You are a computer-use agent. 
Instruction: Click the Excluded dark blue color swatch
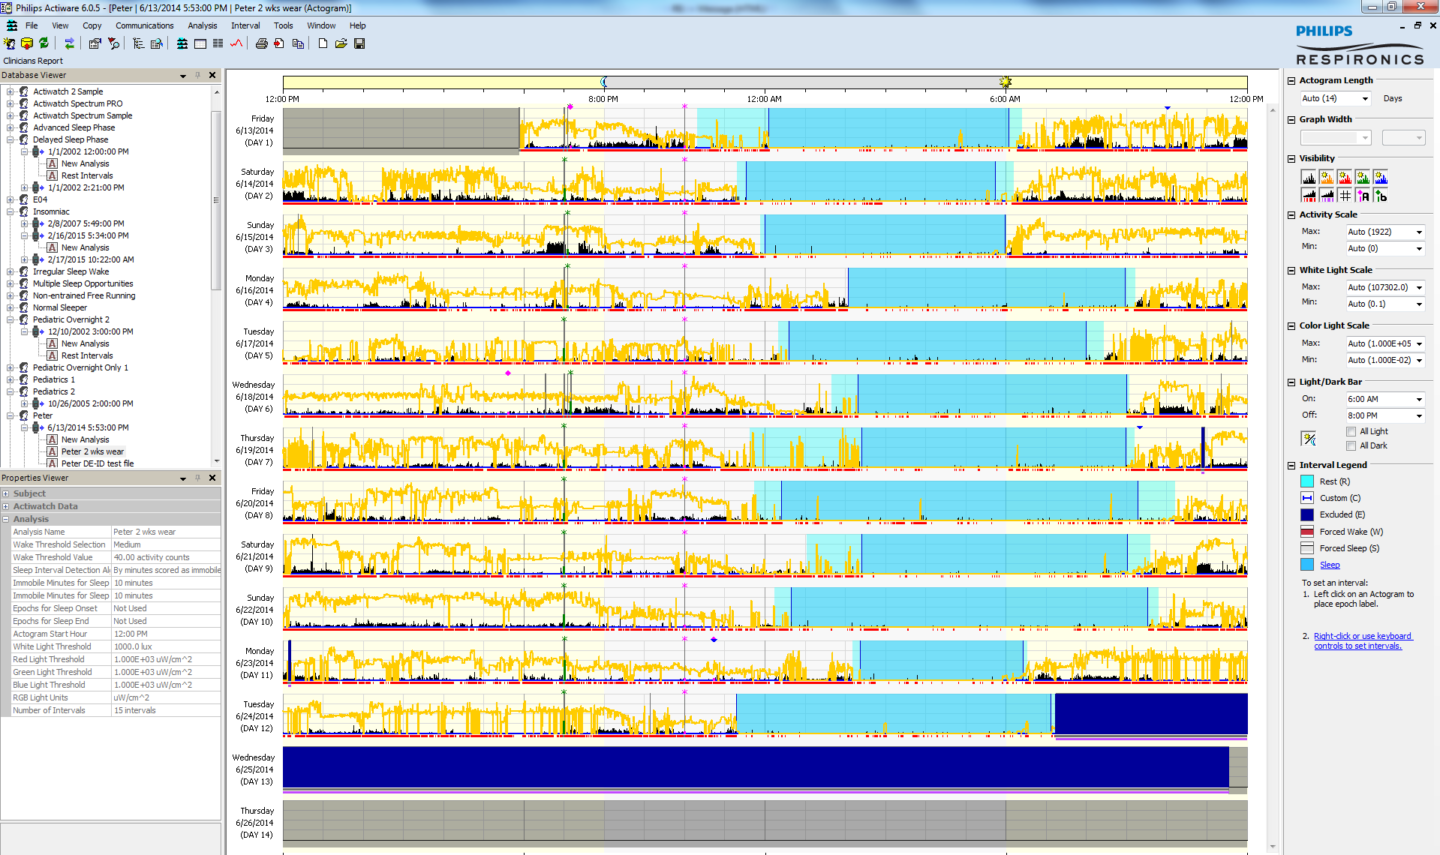(1307, 515)
